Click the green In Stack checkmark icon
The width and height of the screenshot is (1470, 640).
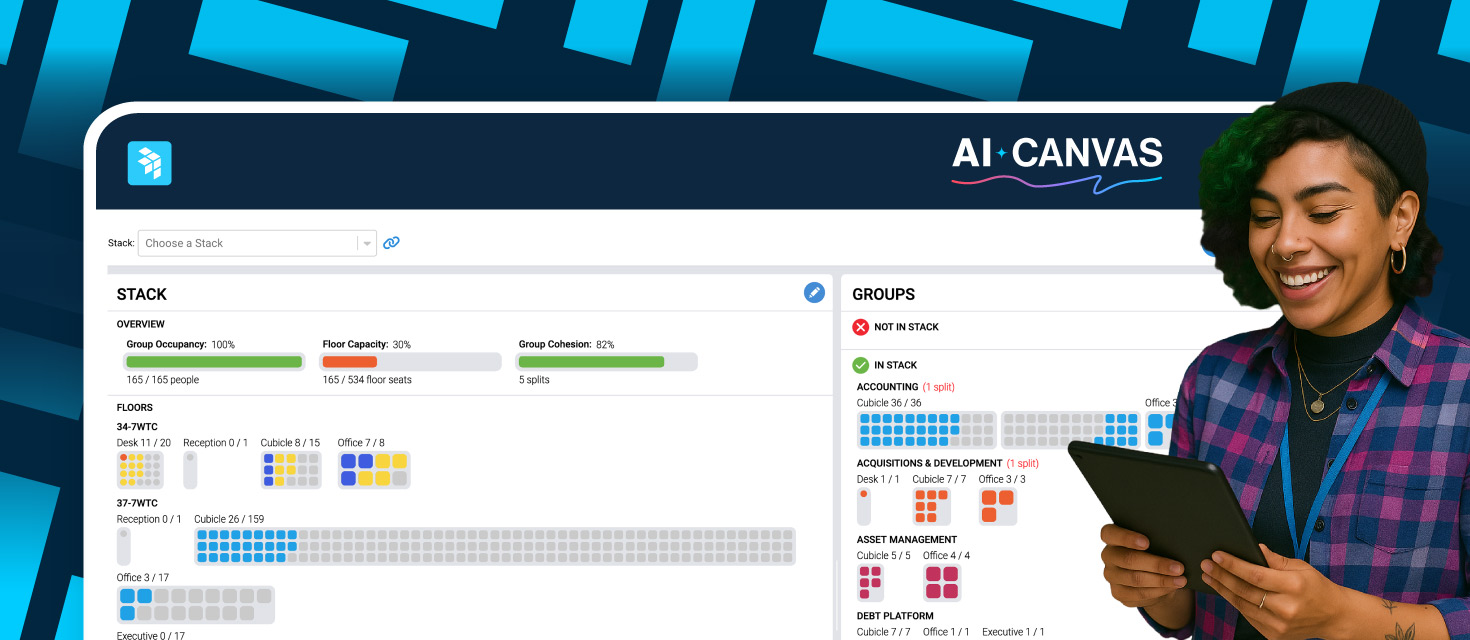pos(860,365)
